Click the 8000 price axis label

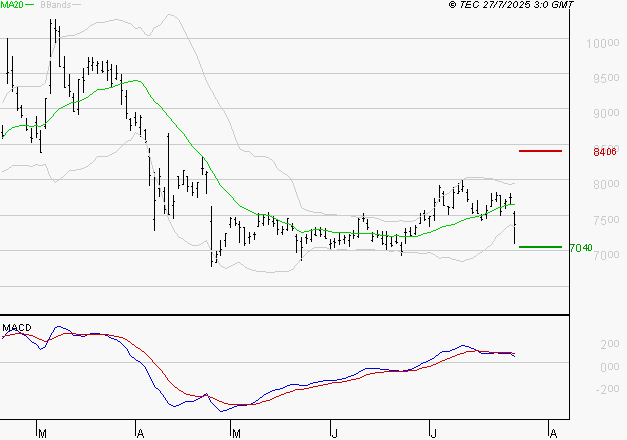[601, 185]
